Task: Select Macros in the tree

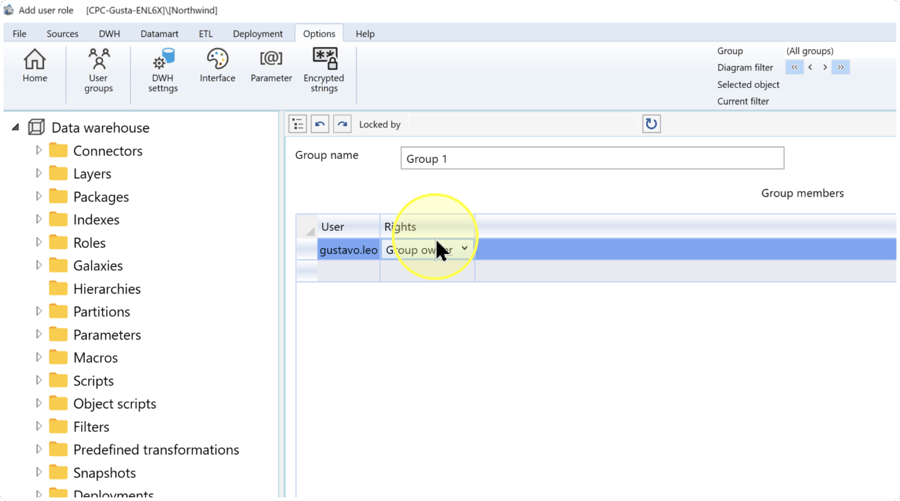Action: pyautogui.click(x=95, y=358)
